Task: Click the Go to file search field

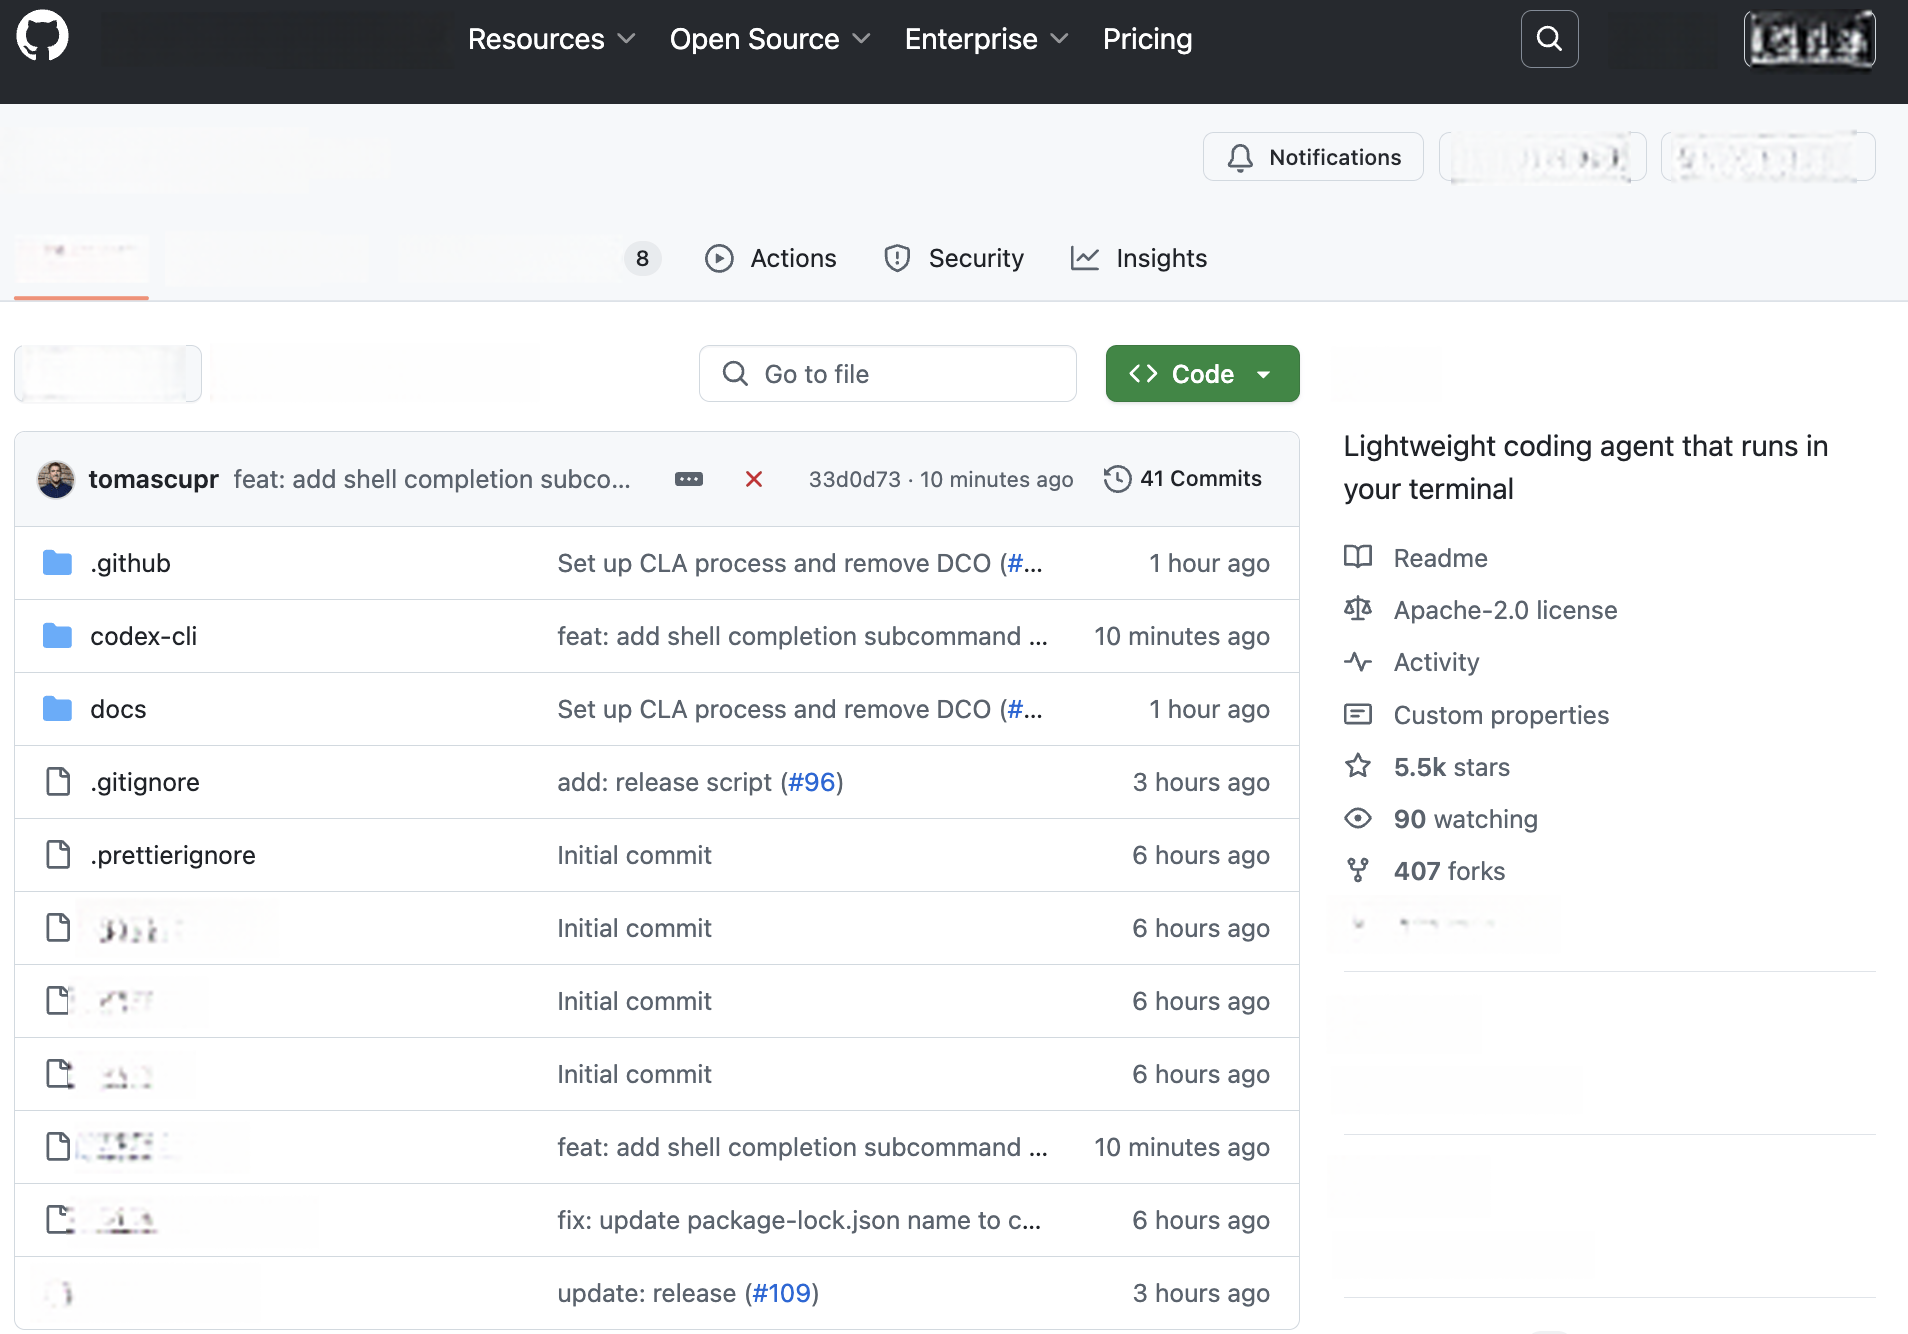Action: point(888,374)
